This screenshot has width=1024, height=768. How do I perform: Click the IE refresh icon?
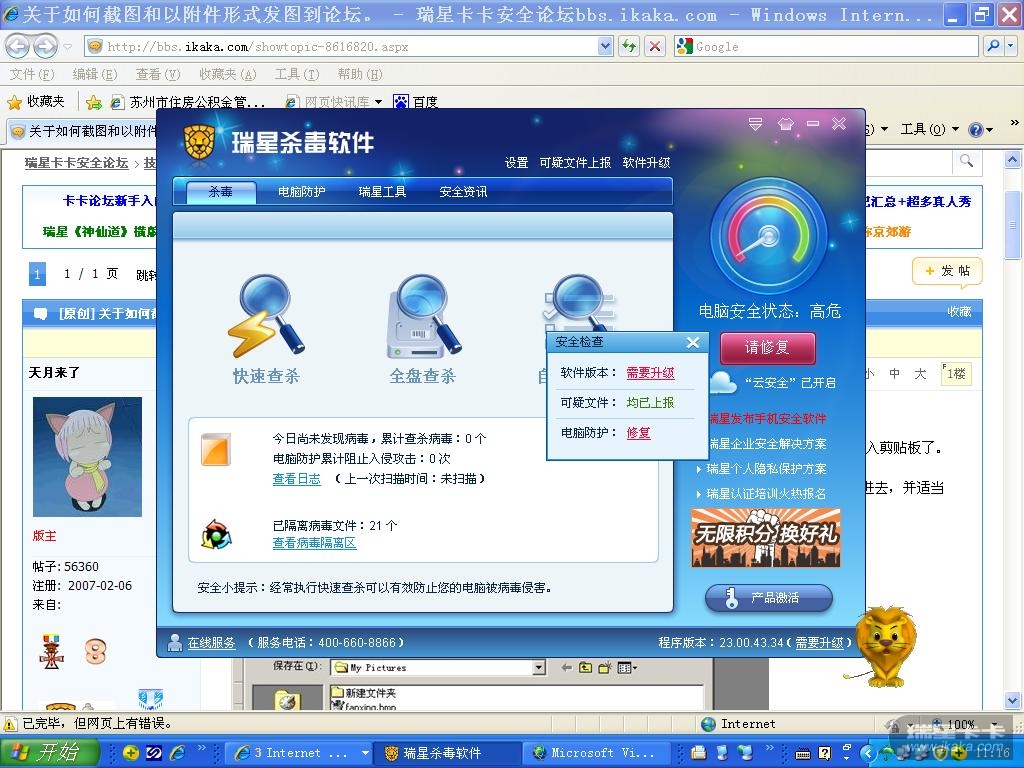(x=629, y=46)
